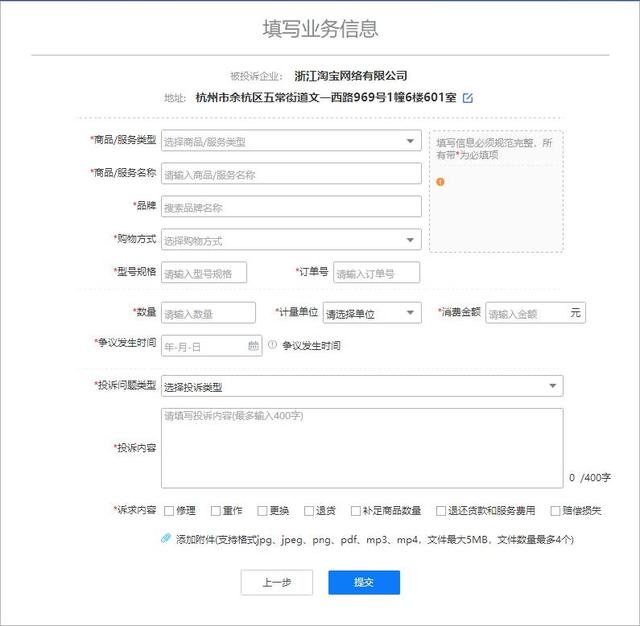Focus the 数量 input field
Image resolution: width=640 pixels, height=626 pixels.
coord(208,313)
